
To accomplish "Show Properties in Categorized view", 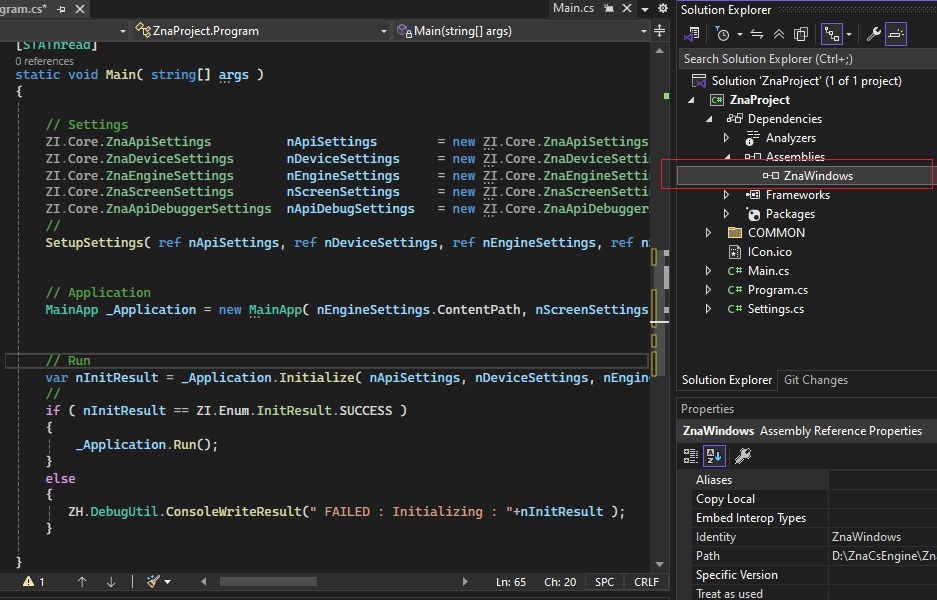I will pos(691,456).
